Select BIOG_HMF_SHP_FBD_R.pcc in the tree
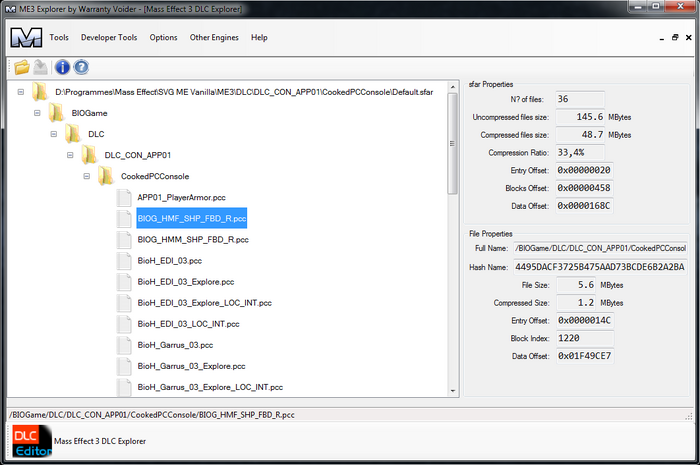Screen dimensions: 700x465 coord(192,218)
